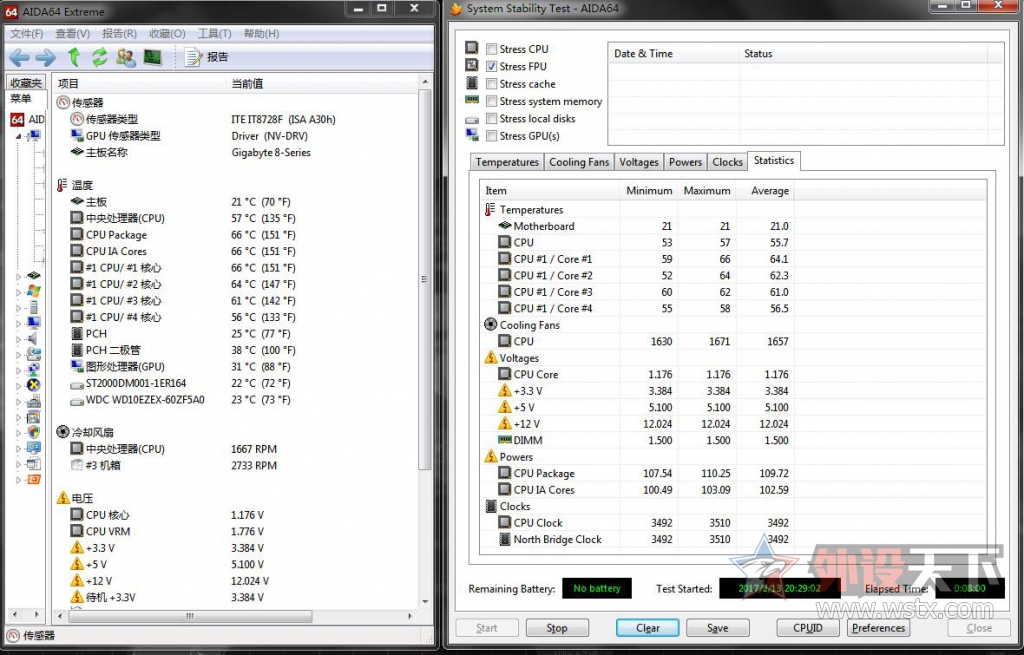Click the Stress GPU monitor icon
Screen dimensions: 1024x655
pyautogui.click(x=472, y=135)
